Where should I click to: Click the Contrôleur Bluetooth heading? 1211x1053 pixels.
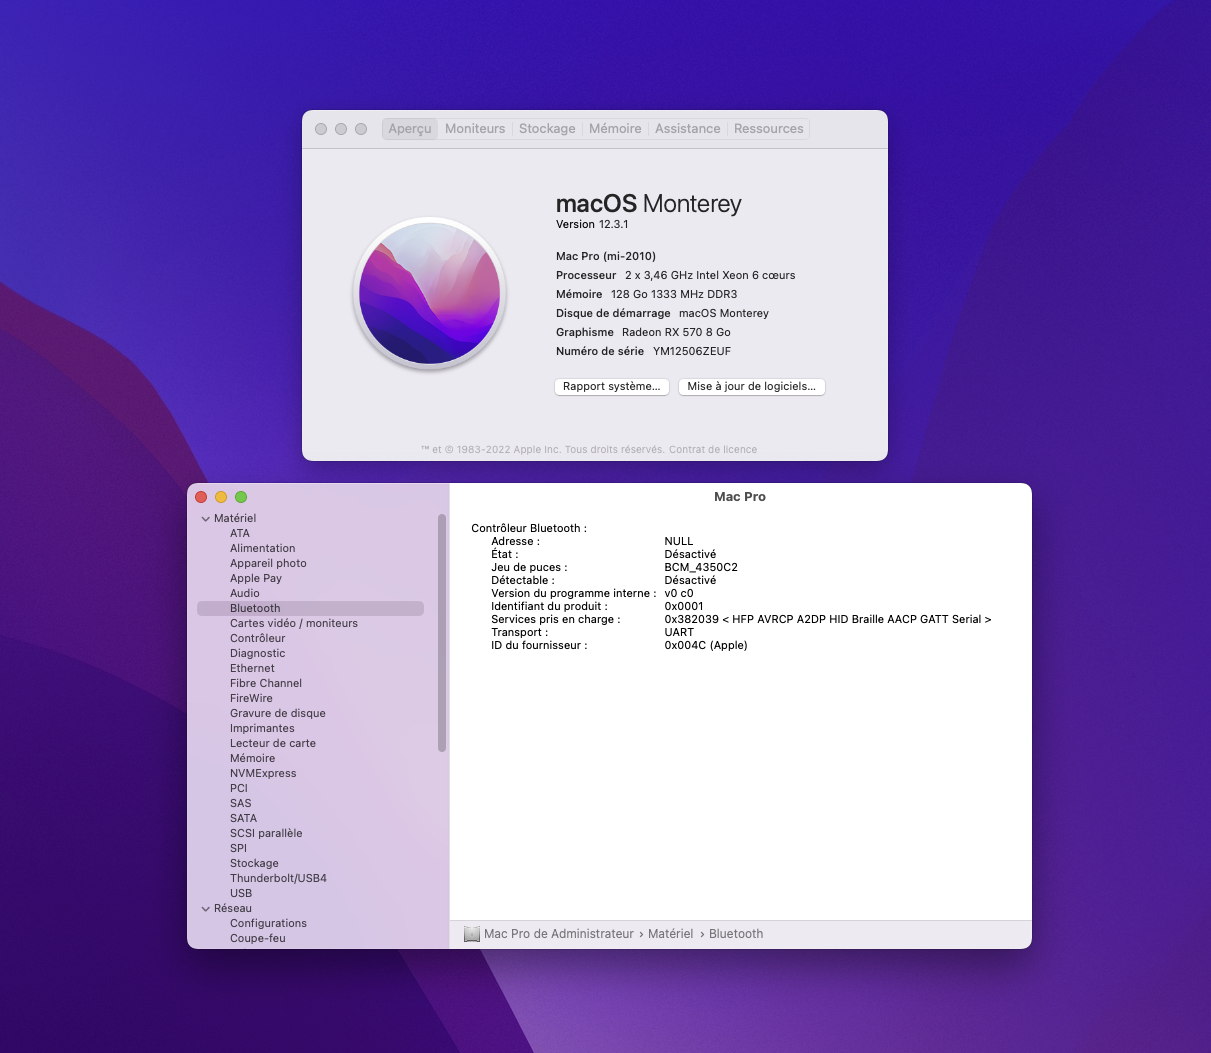coord(529,528)
